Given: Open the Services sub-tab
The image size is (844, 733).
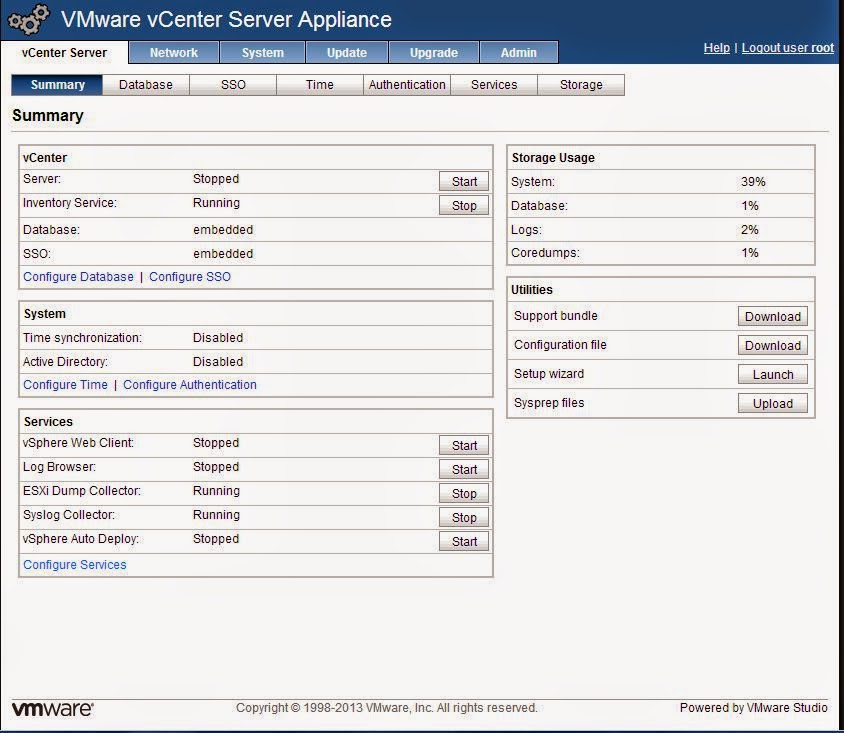Looking at the screenshot, I should click(x=494, y=85).
